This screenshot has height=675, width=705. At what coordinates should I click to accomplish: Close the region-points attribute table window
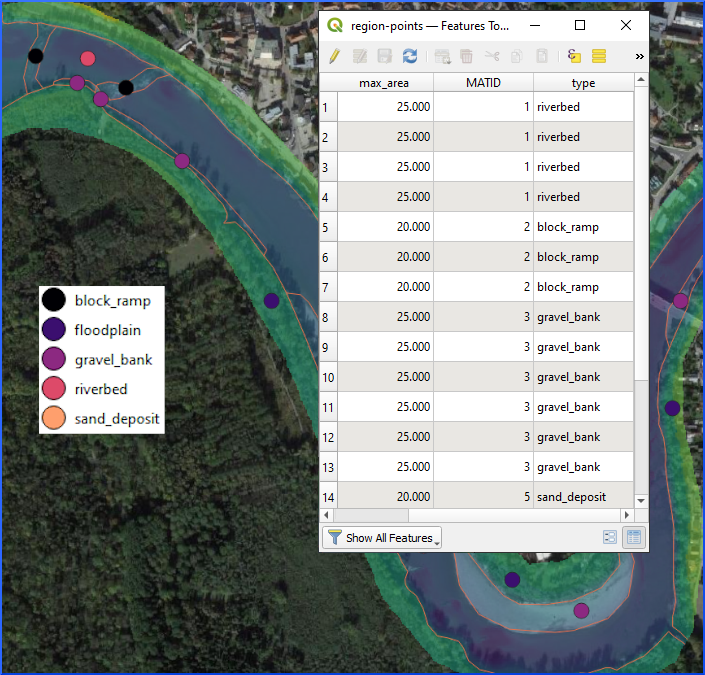pyautogui.click(x=626, y=25)
